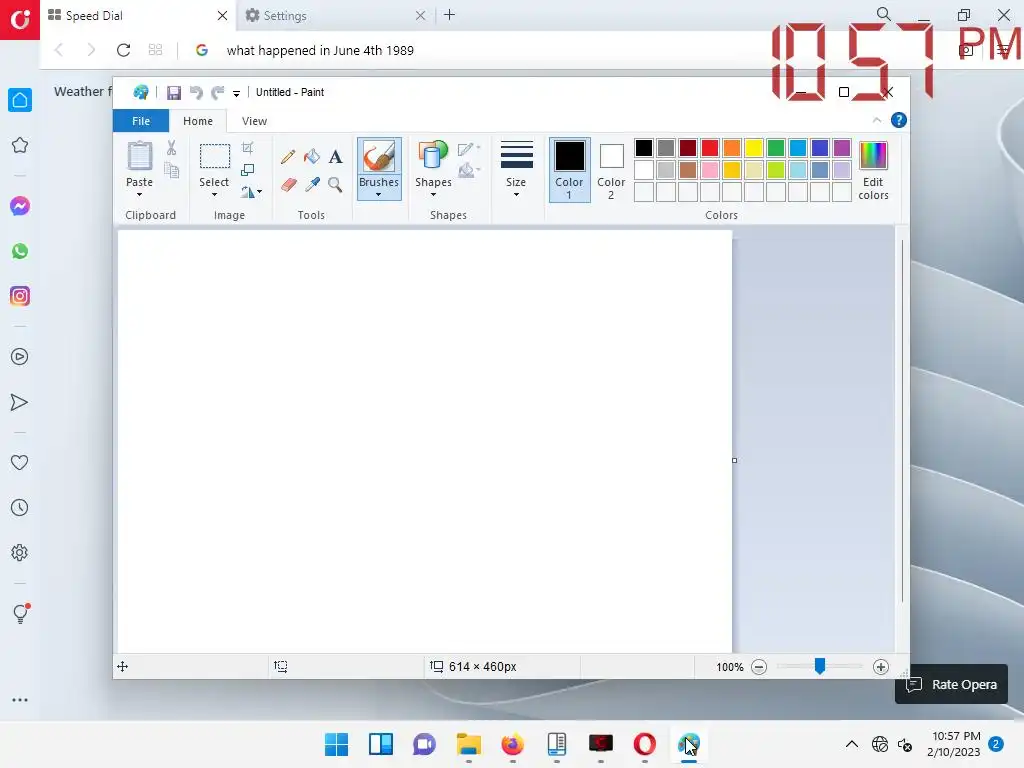
Task: Activate Color 2 button
Action: point(611,170)
